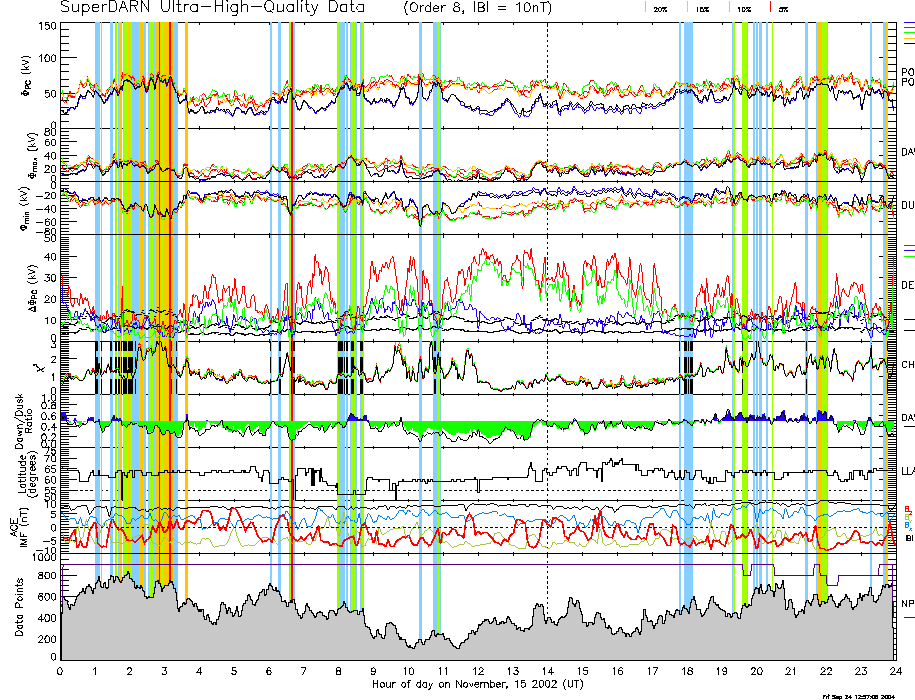Click the Φmin (kV) y-axis label

pos(25,208)
